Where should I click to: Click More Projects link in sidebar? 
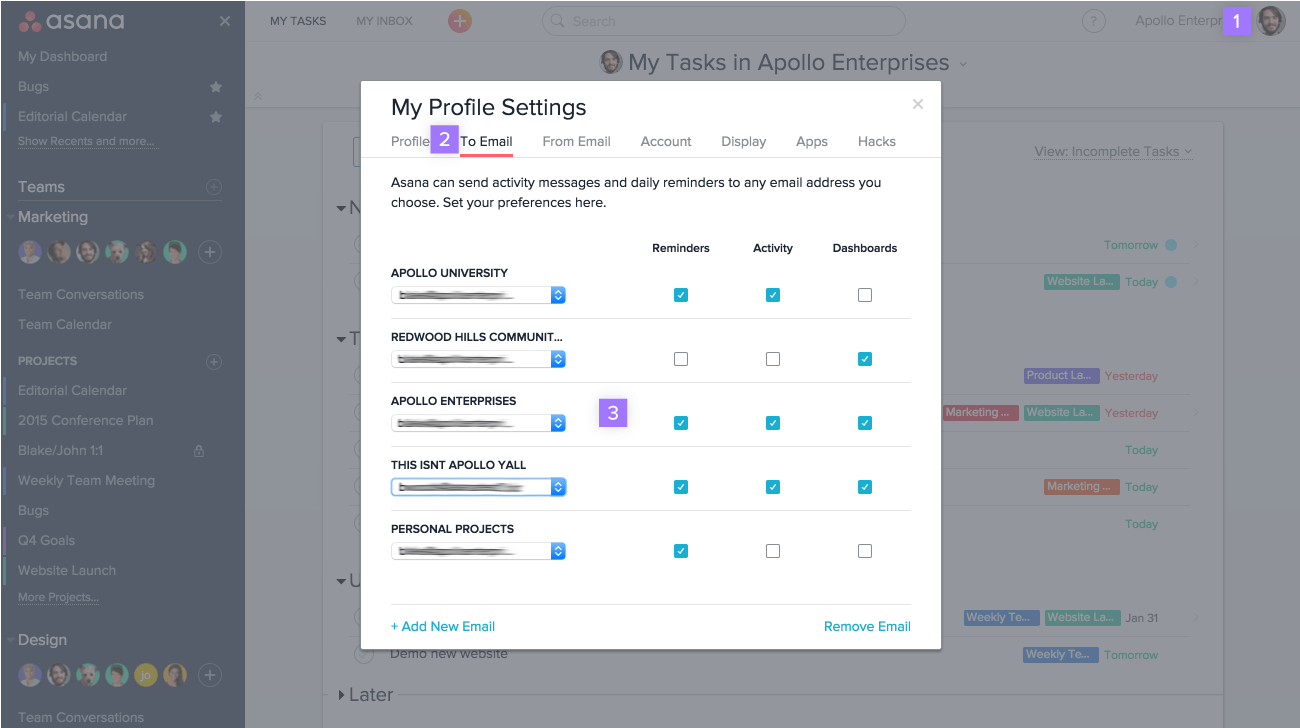click(58, 597)
